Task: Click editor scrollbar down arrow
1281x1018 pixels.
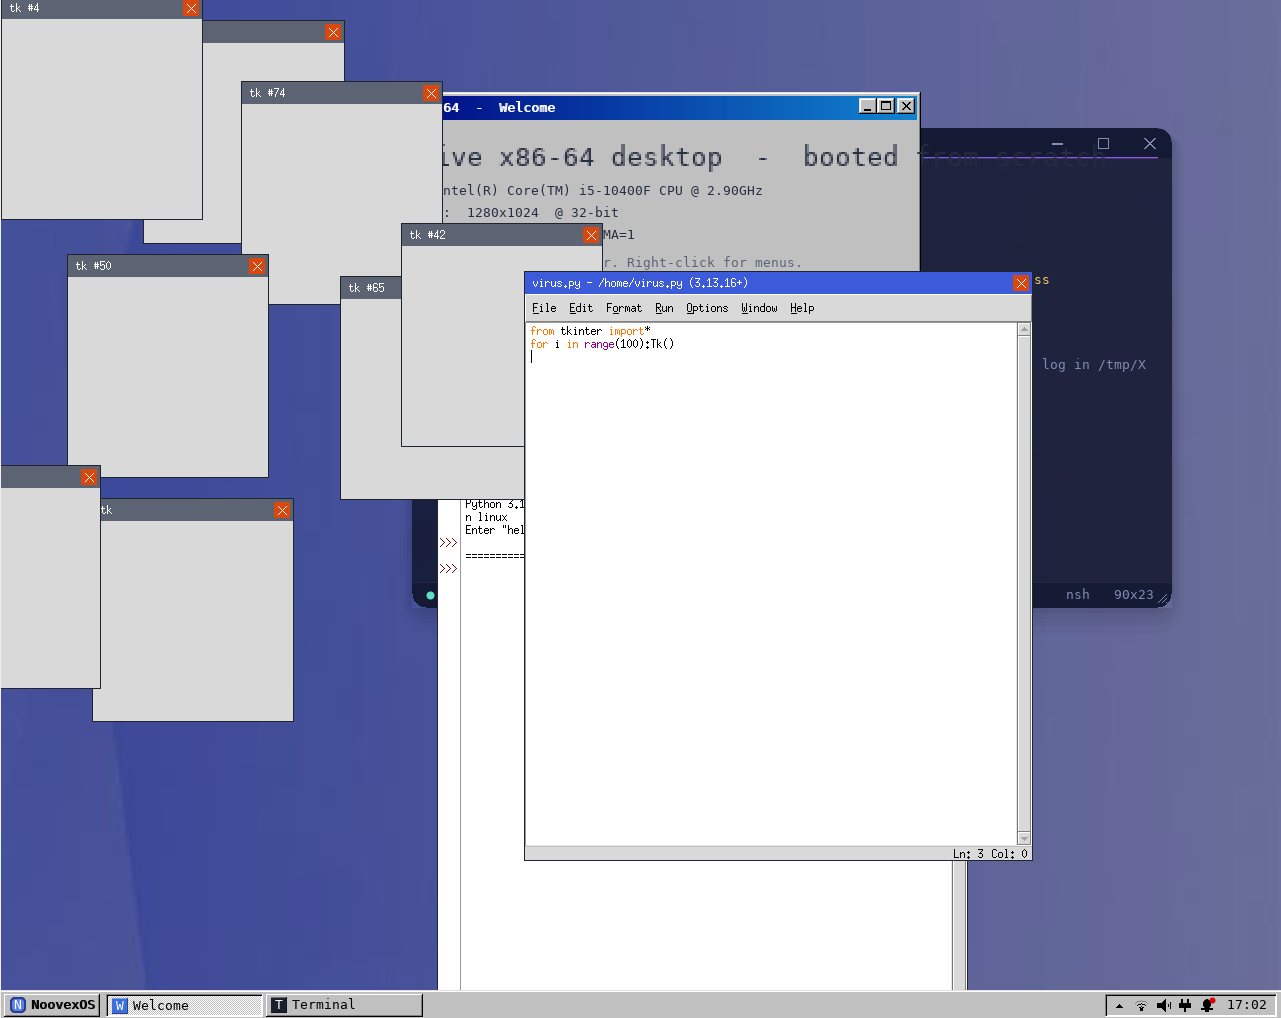Action: (x=1024, y=838)
